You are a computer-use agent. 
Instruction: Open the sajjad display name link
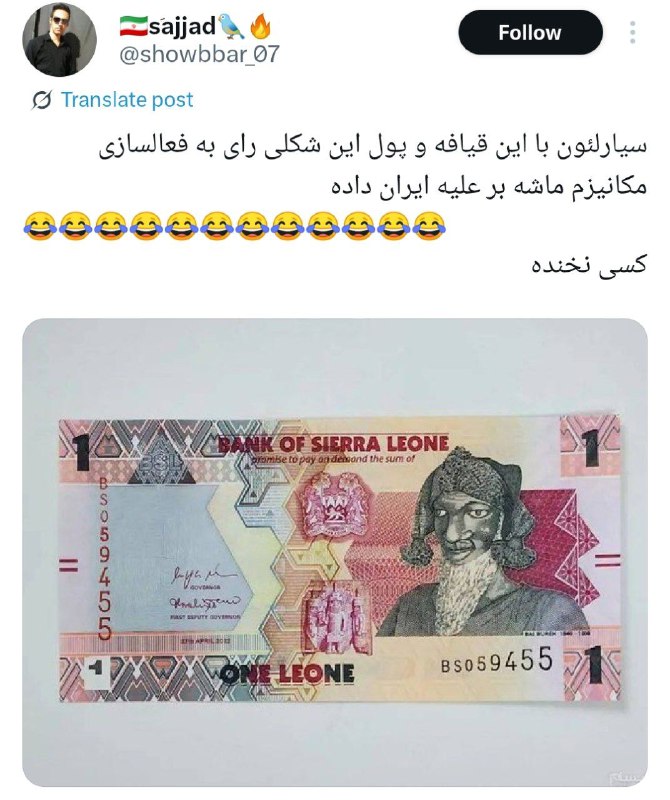coord(182,26)
